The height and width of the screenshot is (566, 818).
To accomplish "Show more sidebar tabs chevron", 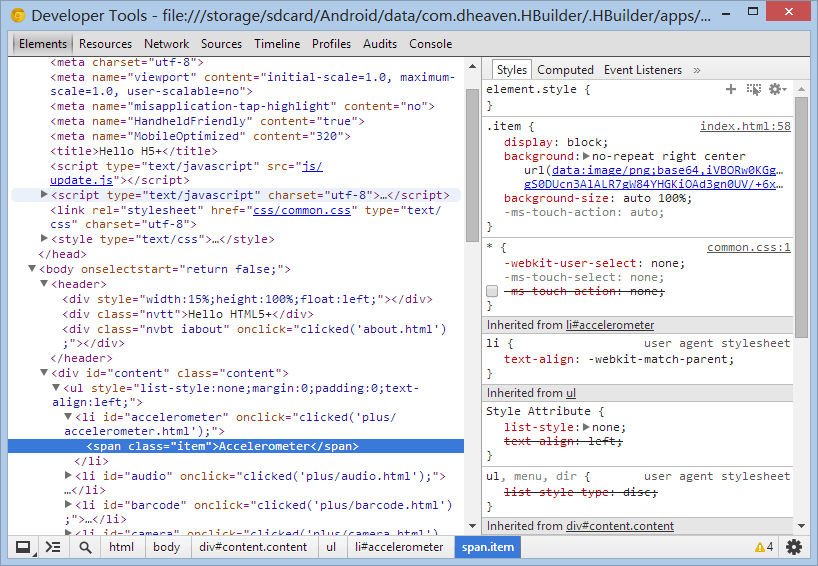I will click(696, 70).
